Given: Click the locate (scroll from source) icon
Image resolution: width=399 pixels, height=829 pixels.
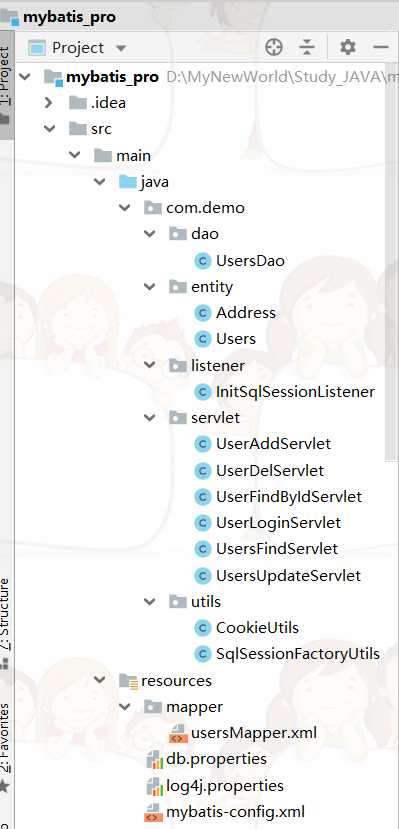Looking at the screenshot, I should tap(274, 48).
